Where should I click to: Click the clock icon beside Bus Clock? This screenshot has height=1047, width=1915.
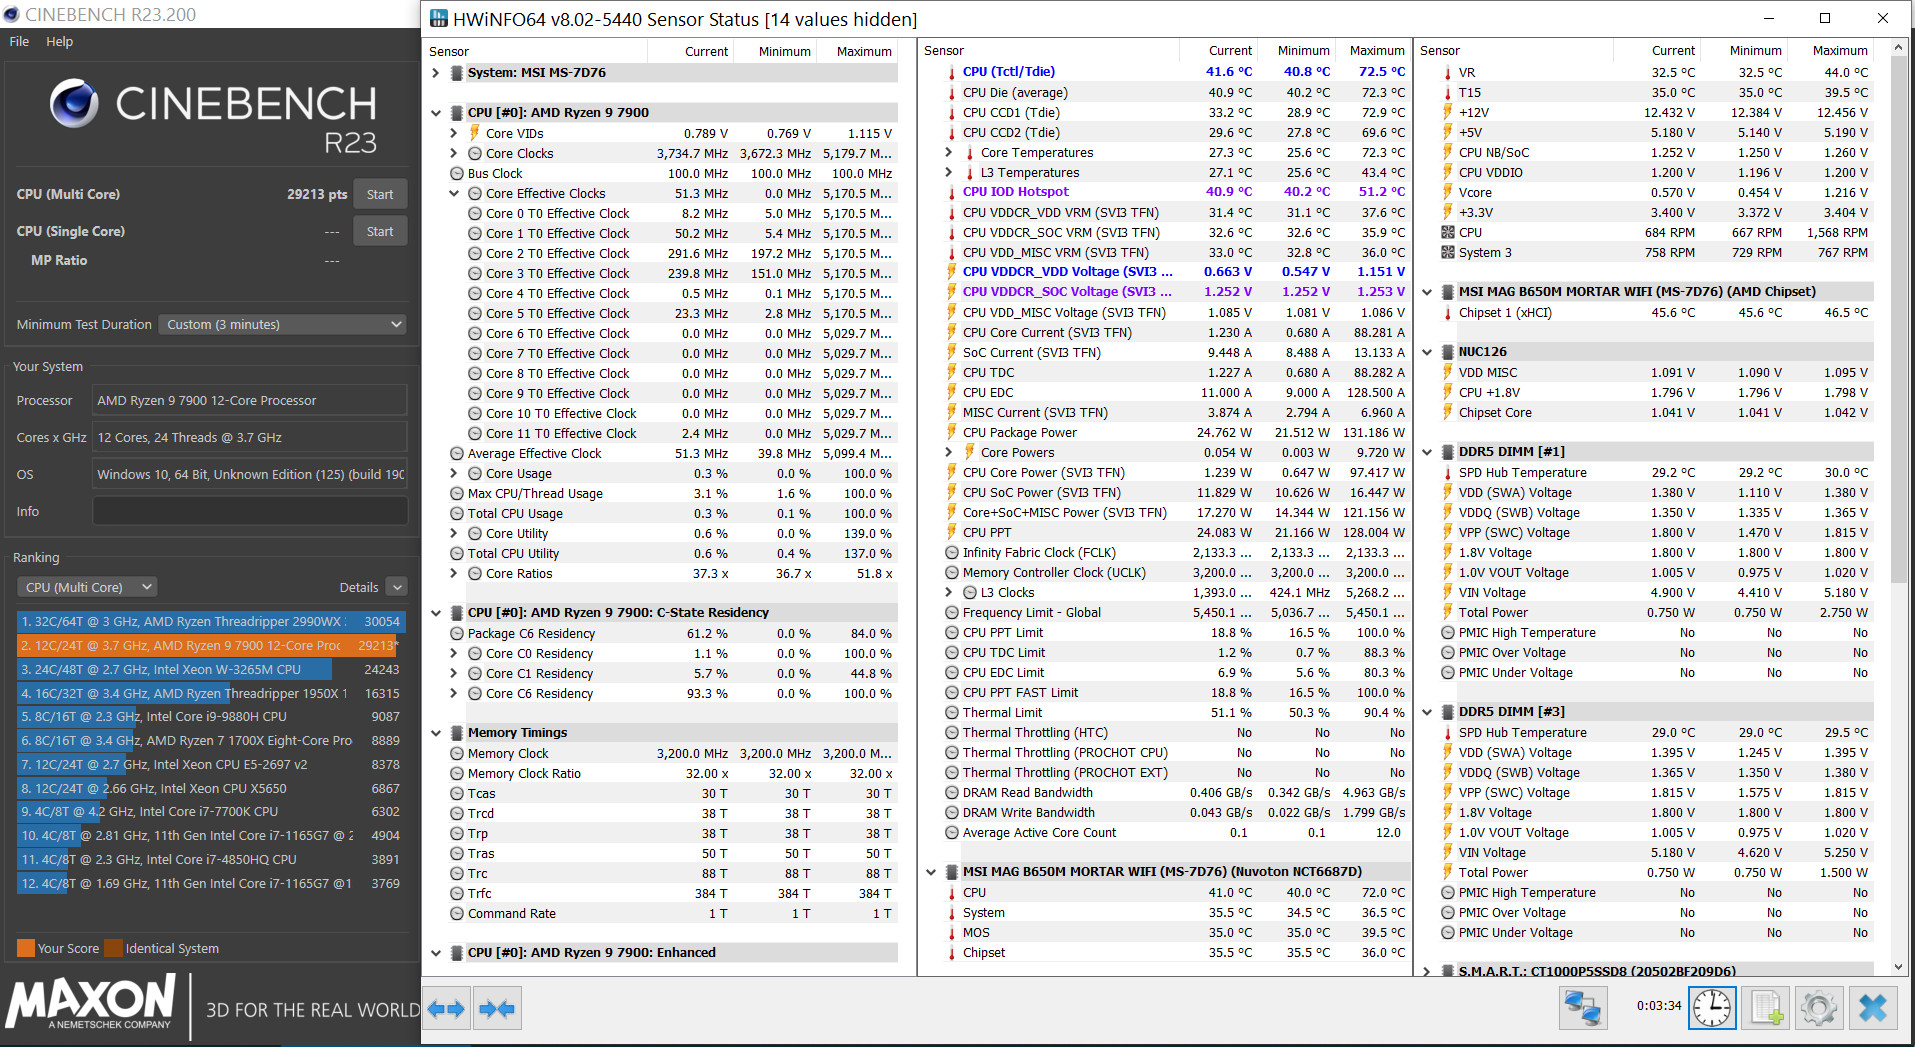coord(457,173)
